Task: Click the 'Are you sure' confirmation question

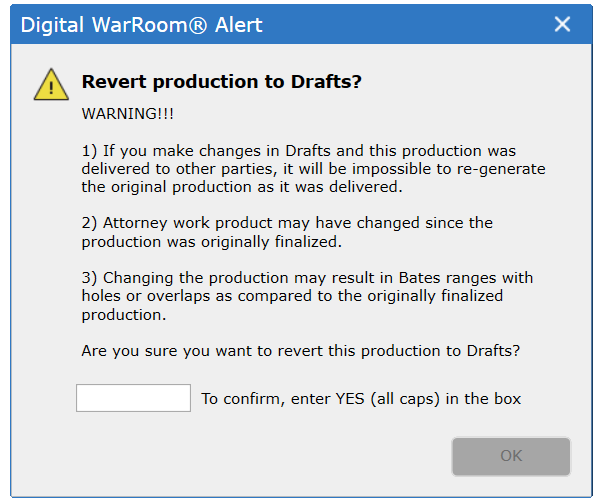Action: tap(301, 351)
